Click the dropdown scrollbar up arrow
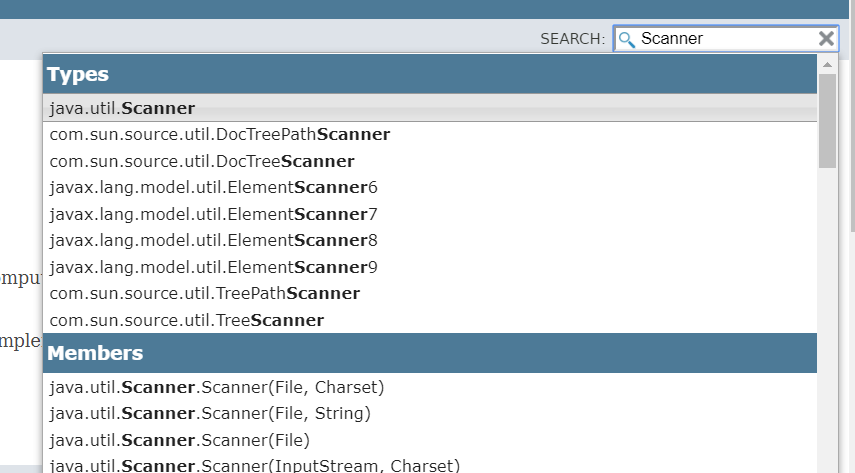The height and width of the screenshot is (473, 855). click(x=827, y=64)
